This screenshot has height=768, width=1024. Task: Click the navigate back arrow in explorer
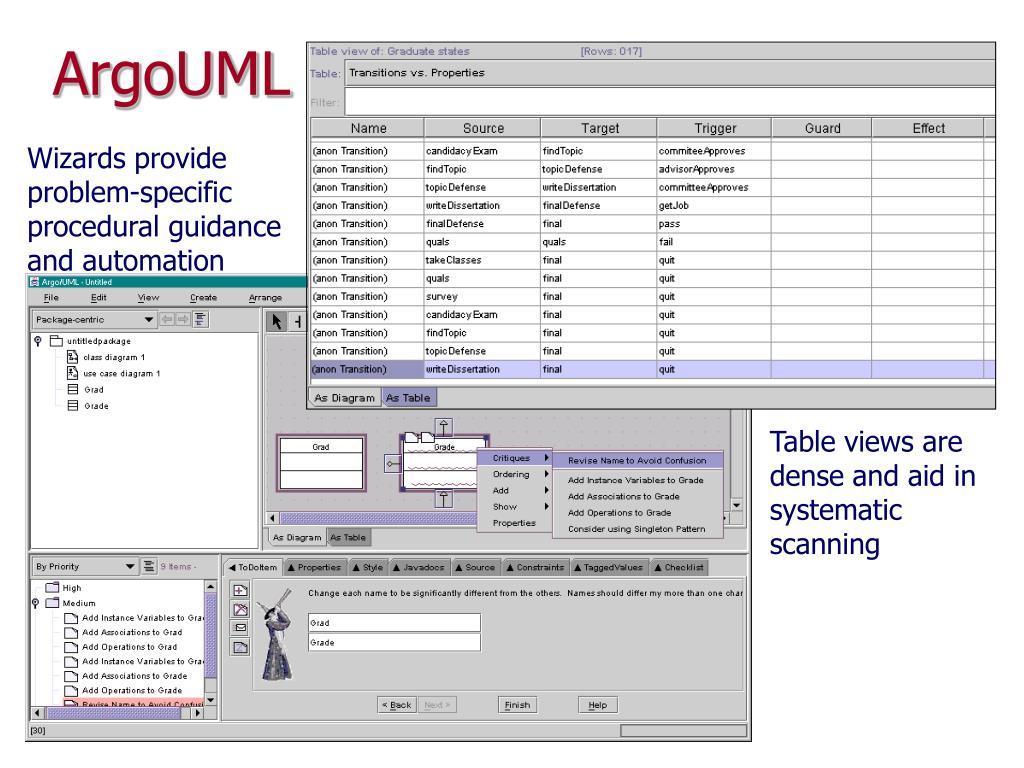[x=167, y=319]
